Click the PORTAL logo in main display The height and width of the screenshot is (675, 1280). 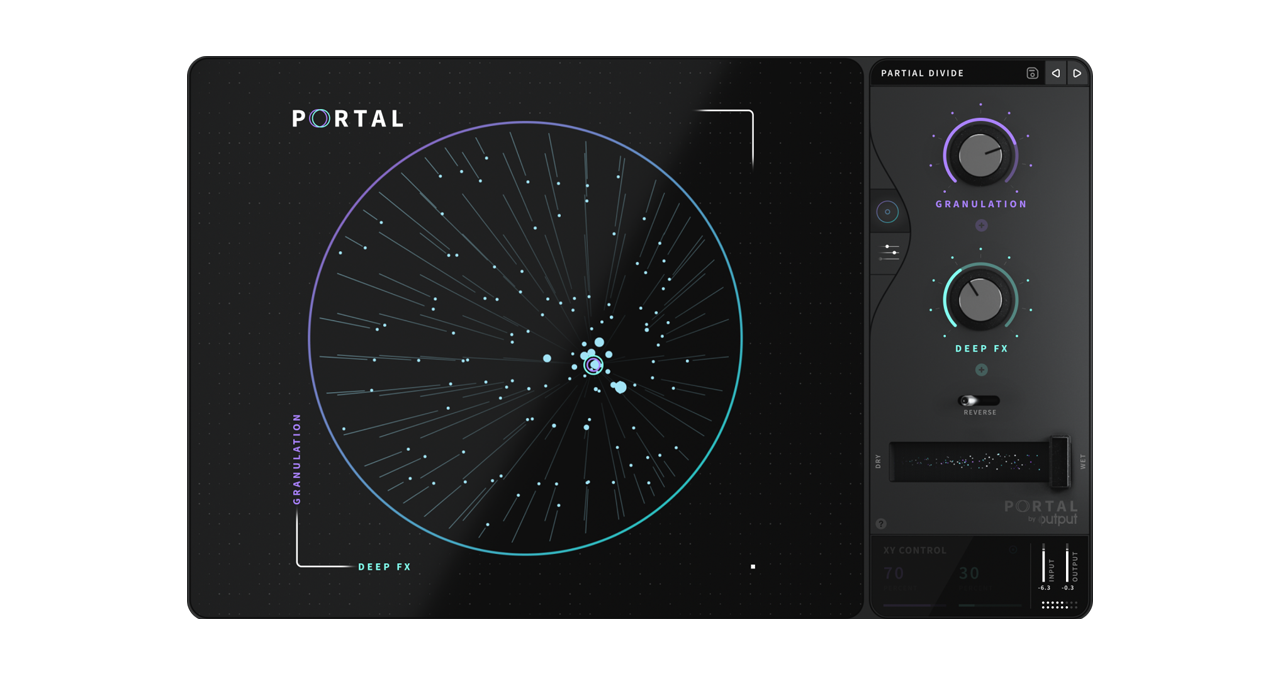click(x=348, y=119)
